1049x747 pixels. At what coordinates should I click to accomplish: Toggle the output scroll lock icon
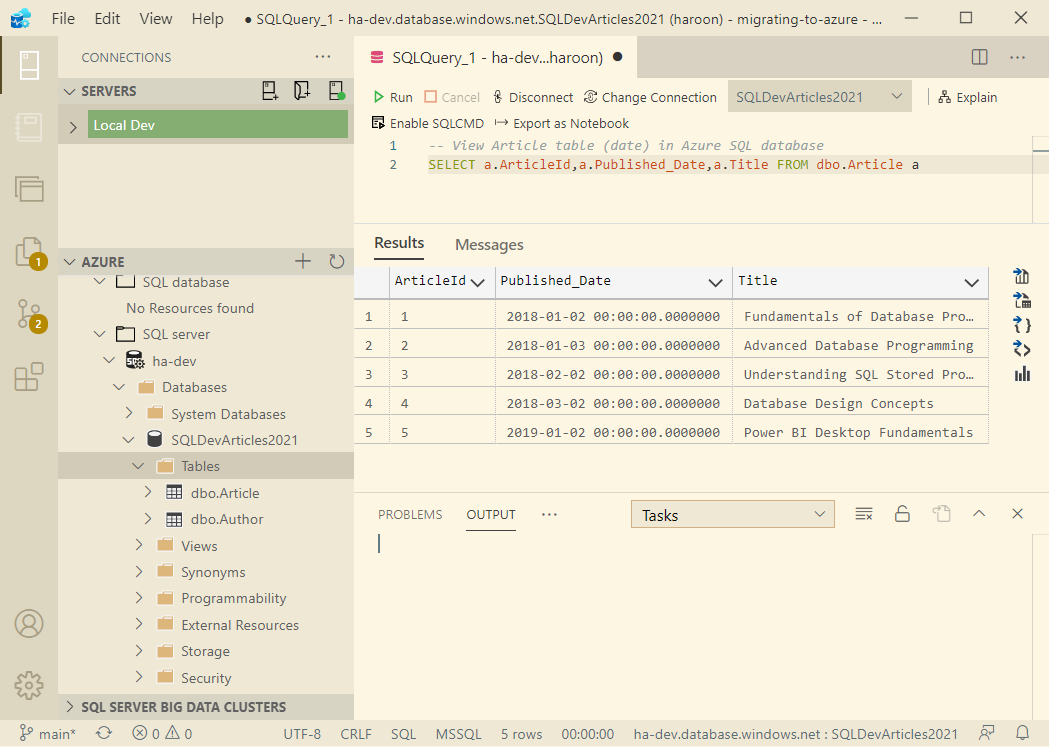point(902,514)
